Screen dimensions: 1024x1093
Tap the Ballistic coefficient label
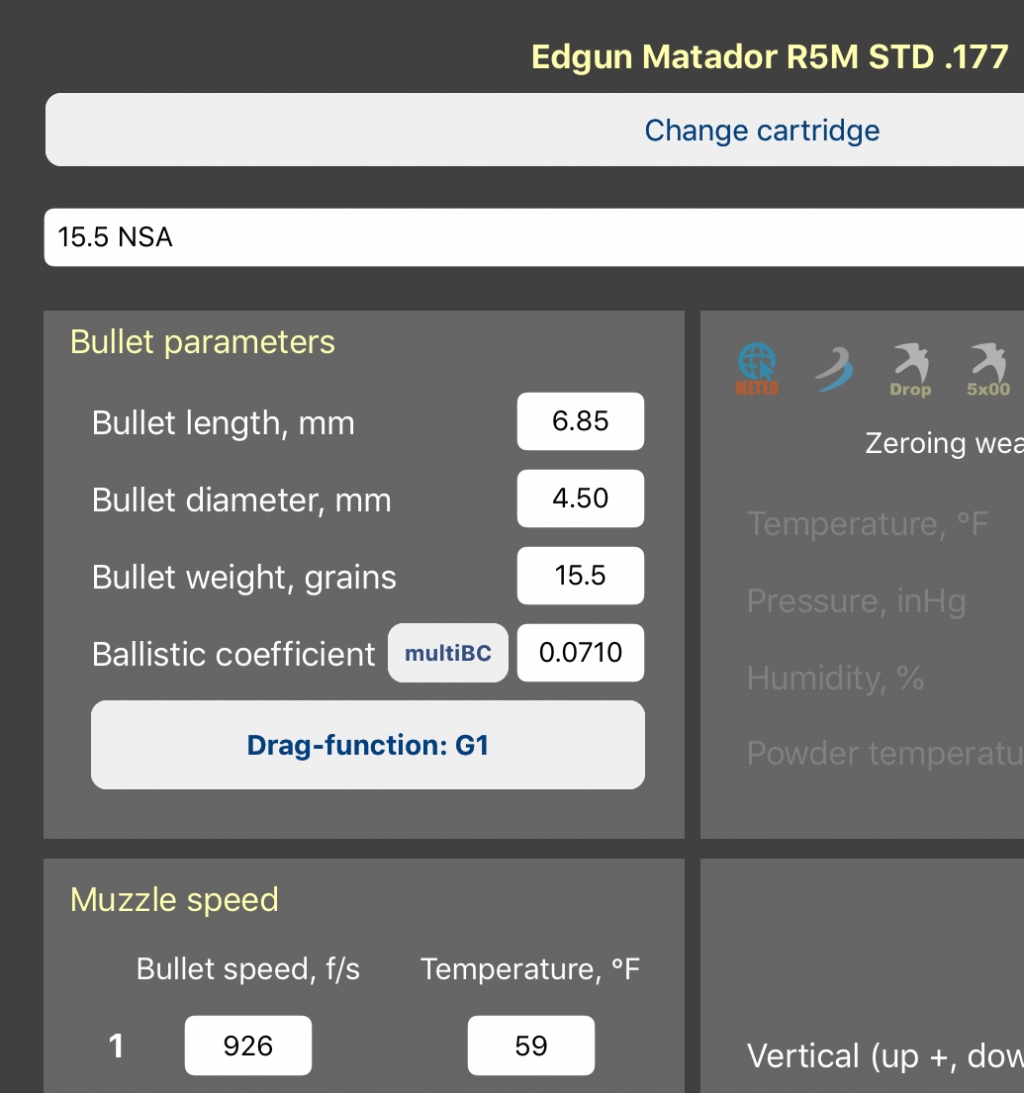(x=234, y=655)
